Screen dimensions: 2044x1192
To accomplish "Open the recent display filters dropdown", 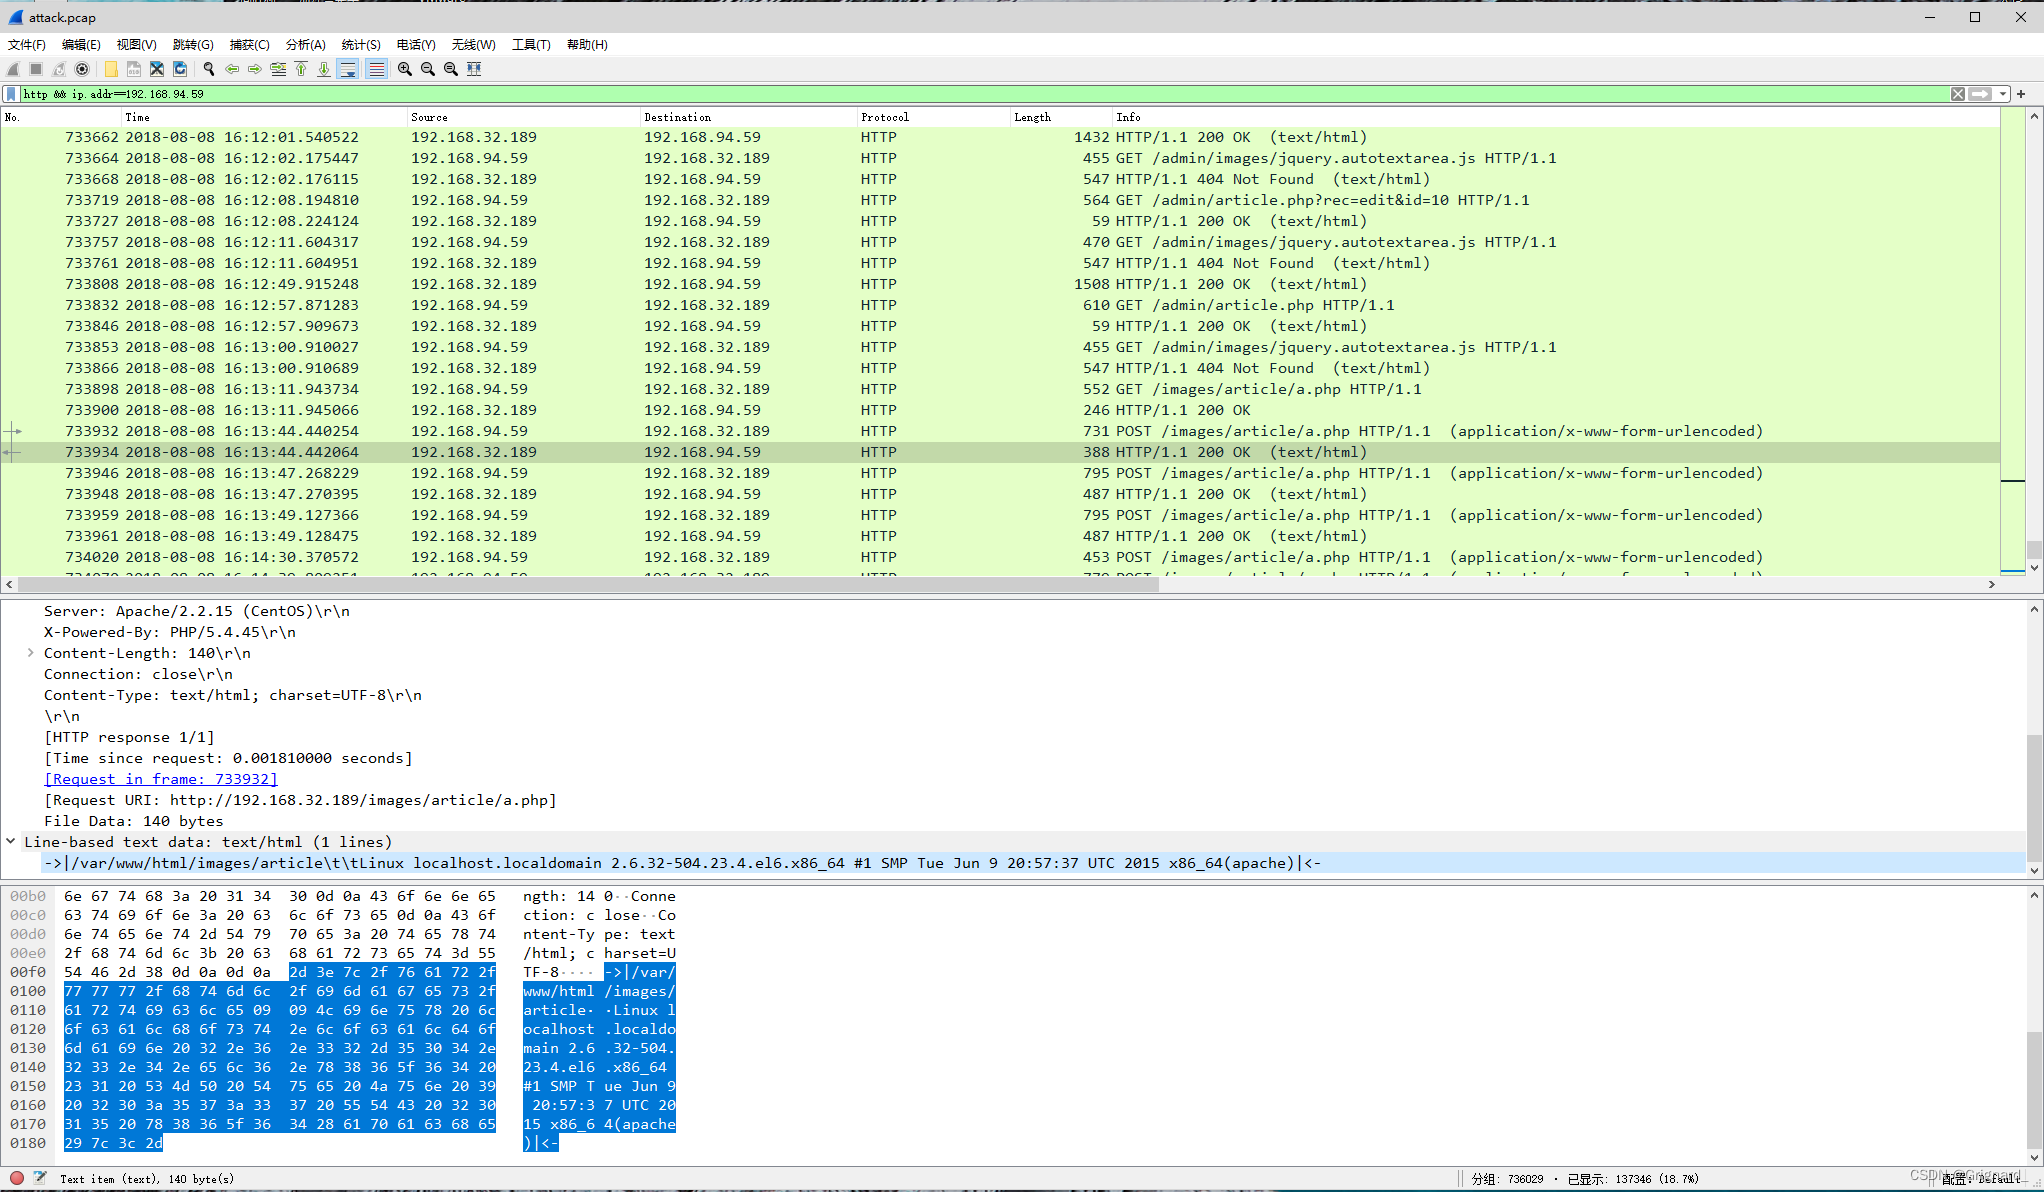I will click(2003, 94).
